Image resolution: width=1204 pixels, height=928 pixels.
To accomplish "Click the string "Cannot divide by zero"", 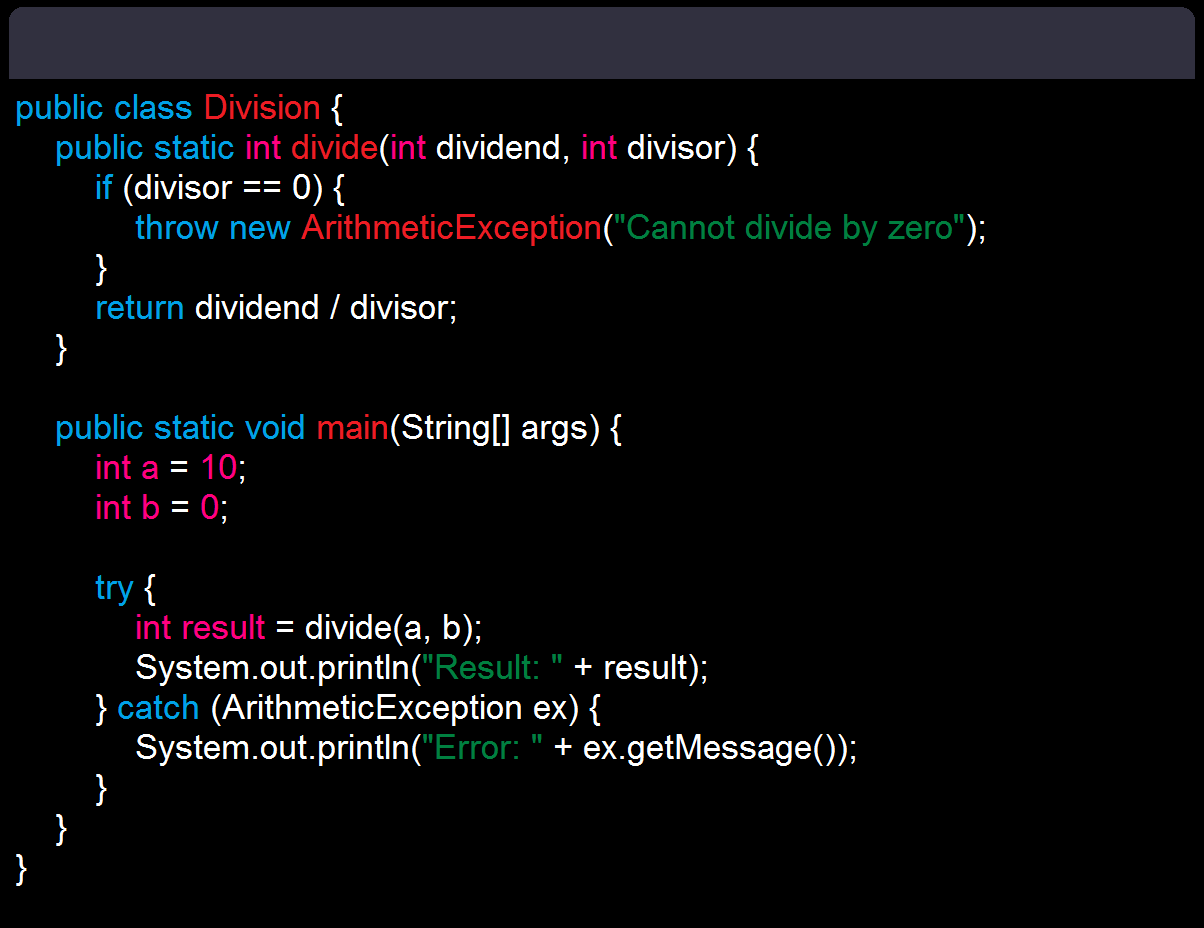I will click(x=788, y=228).
